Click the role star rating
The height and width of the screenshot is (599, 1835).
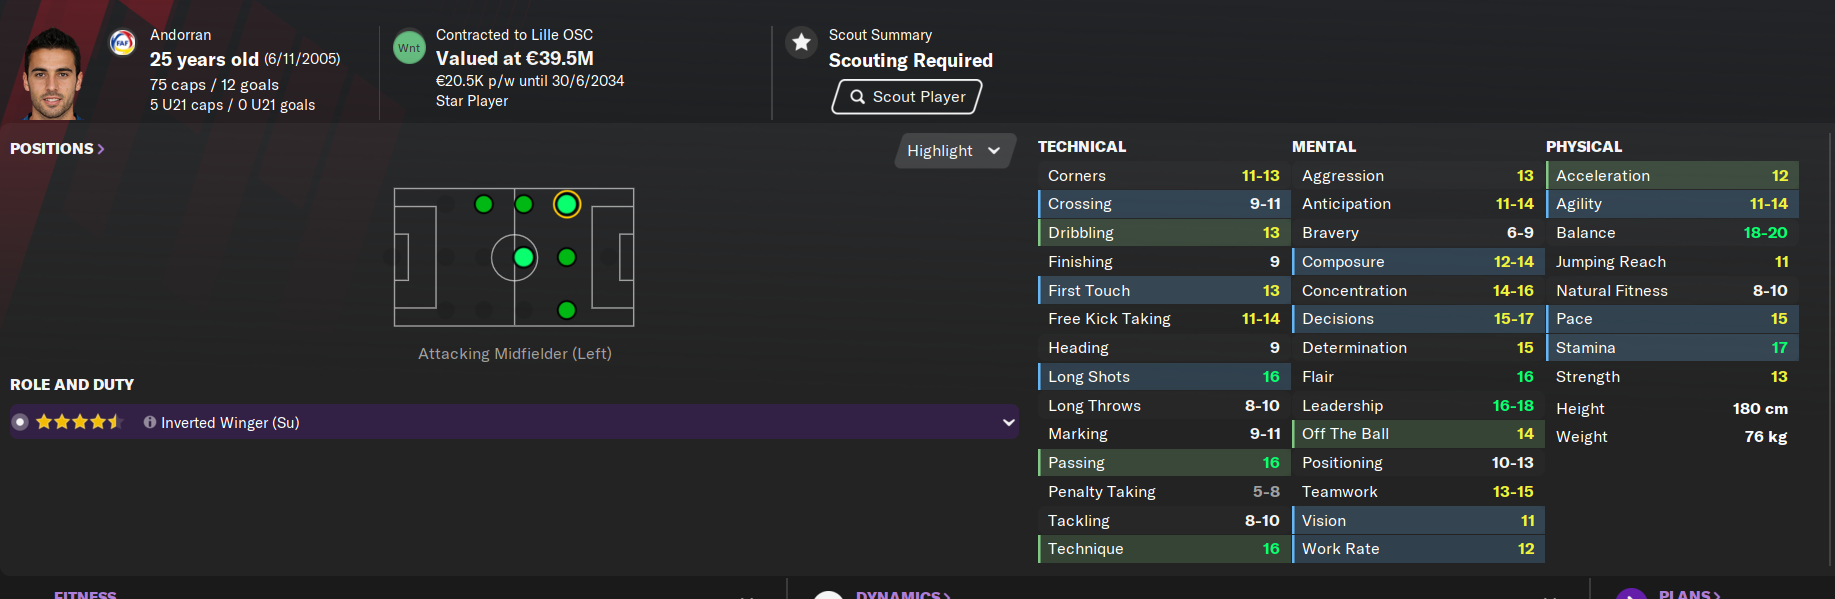(x=79, y=422)
